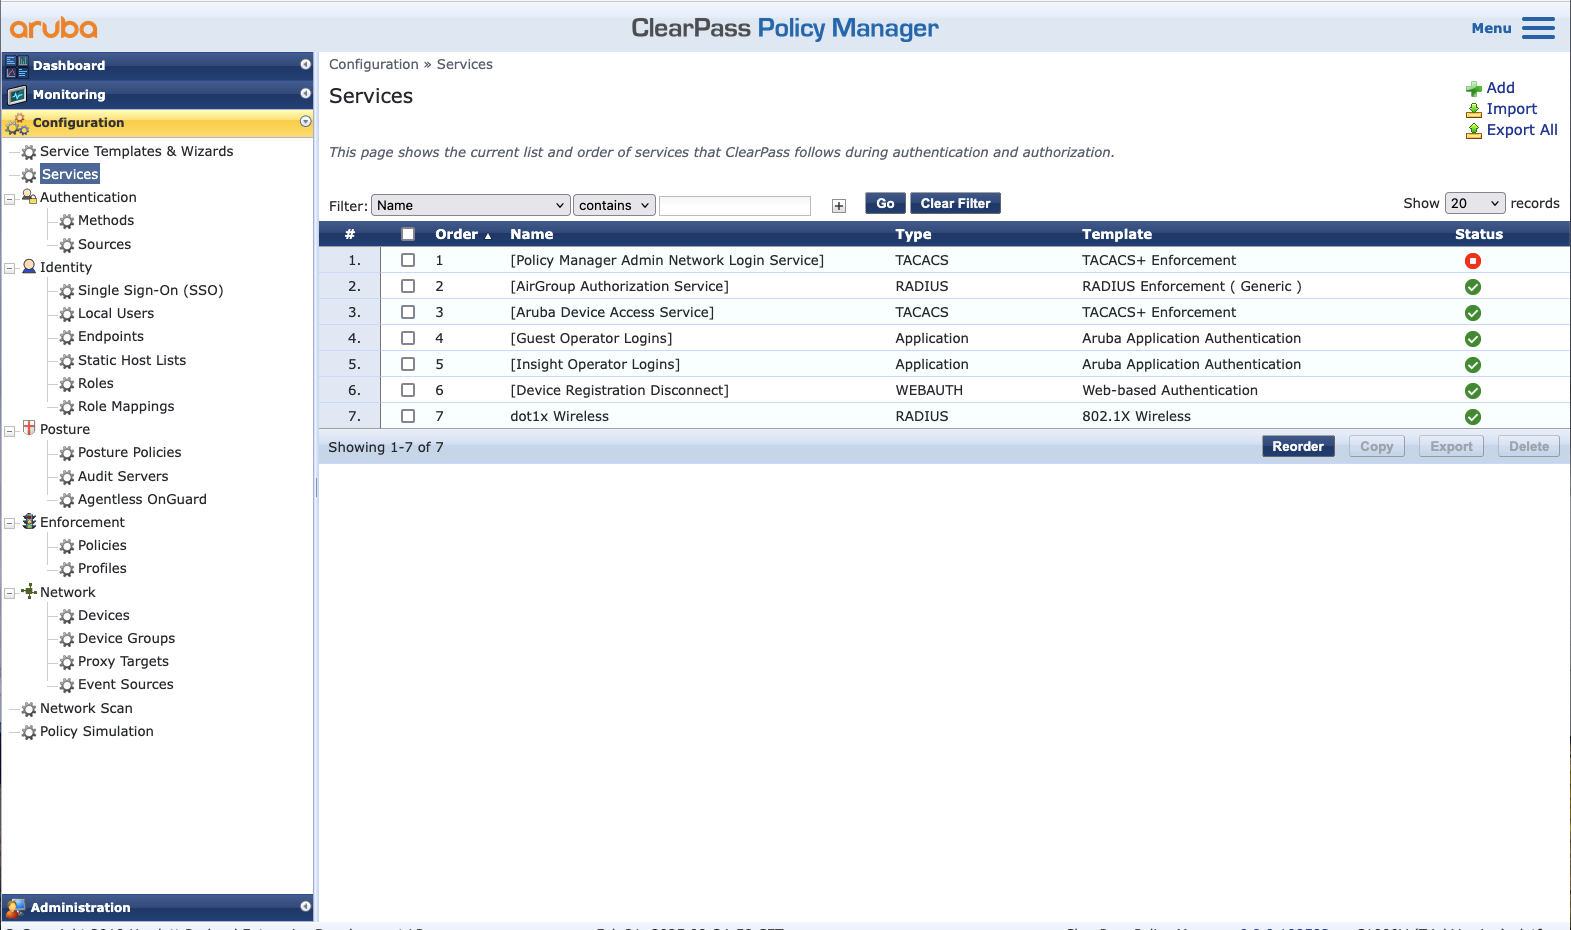Image resolution: width=1571 pixels, height=930 pixels.
Task: Click the Go filter button
Action: coord(886,203)
